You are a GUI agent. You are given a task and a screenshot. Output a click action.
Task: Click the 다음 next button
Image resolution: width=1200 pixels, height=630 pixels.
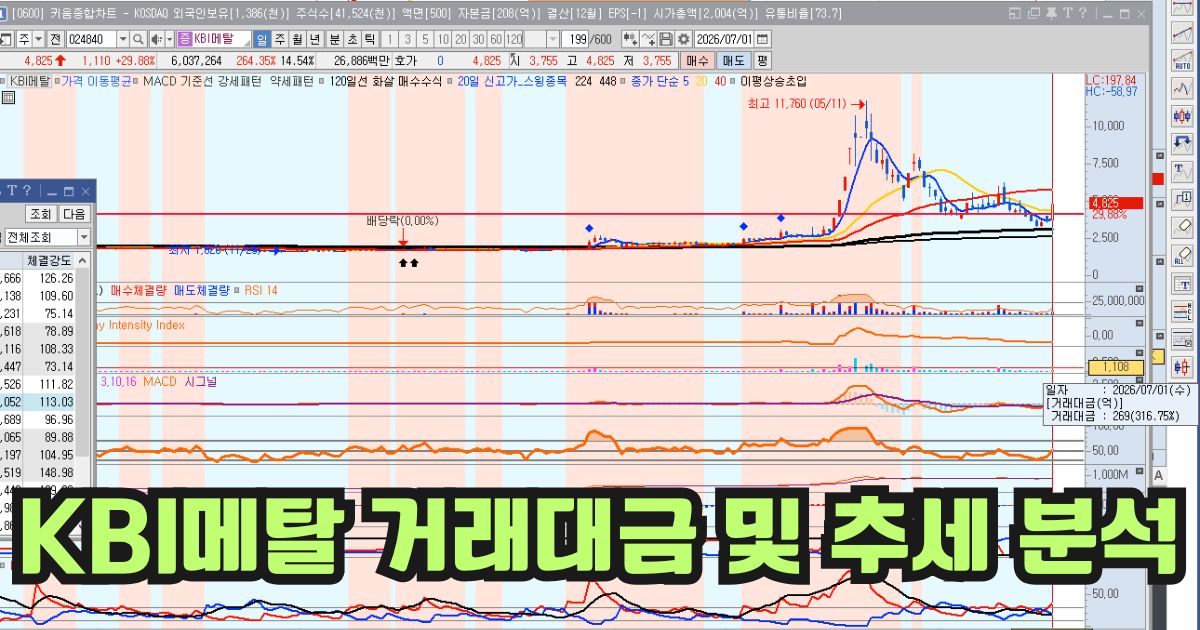point(75,214)
